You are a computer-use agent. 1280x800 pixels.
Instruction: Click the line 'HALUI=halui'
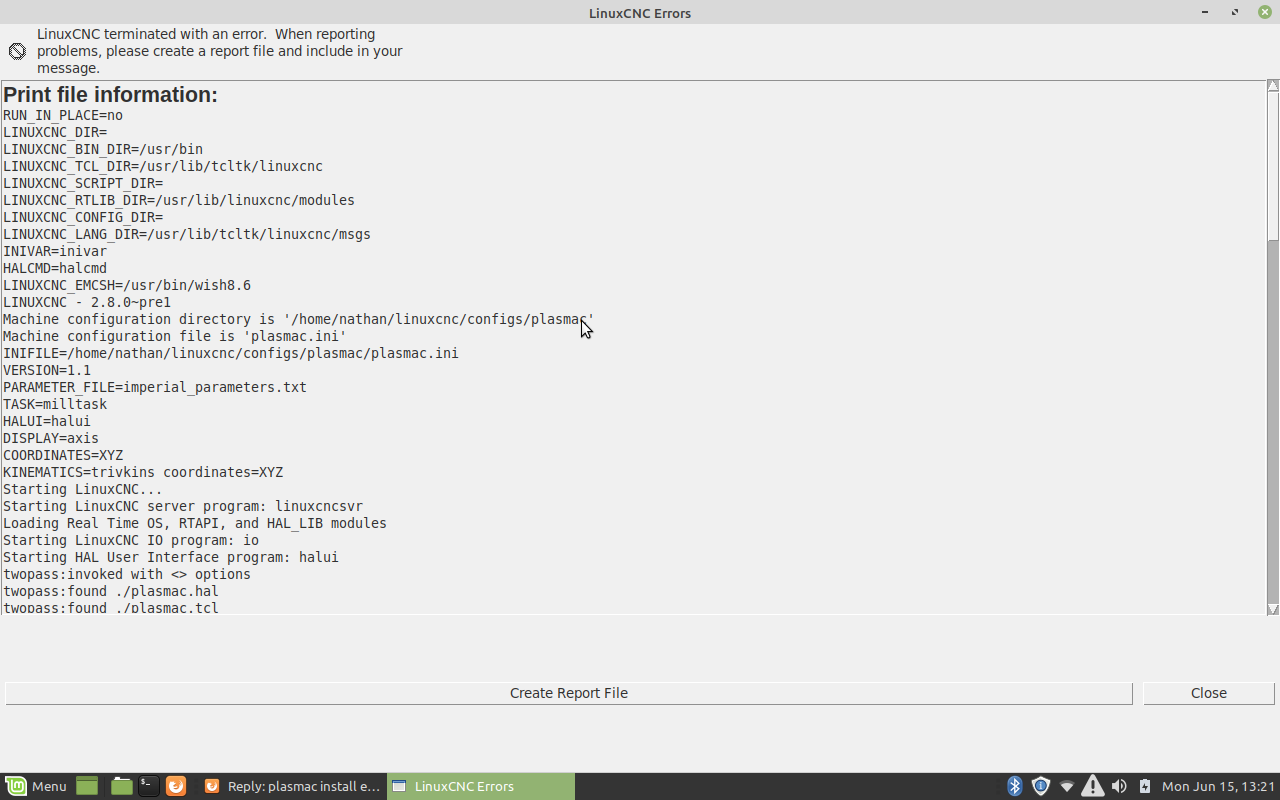click(47, 421)
